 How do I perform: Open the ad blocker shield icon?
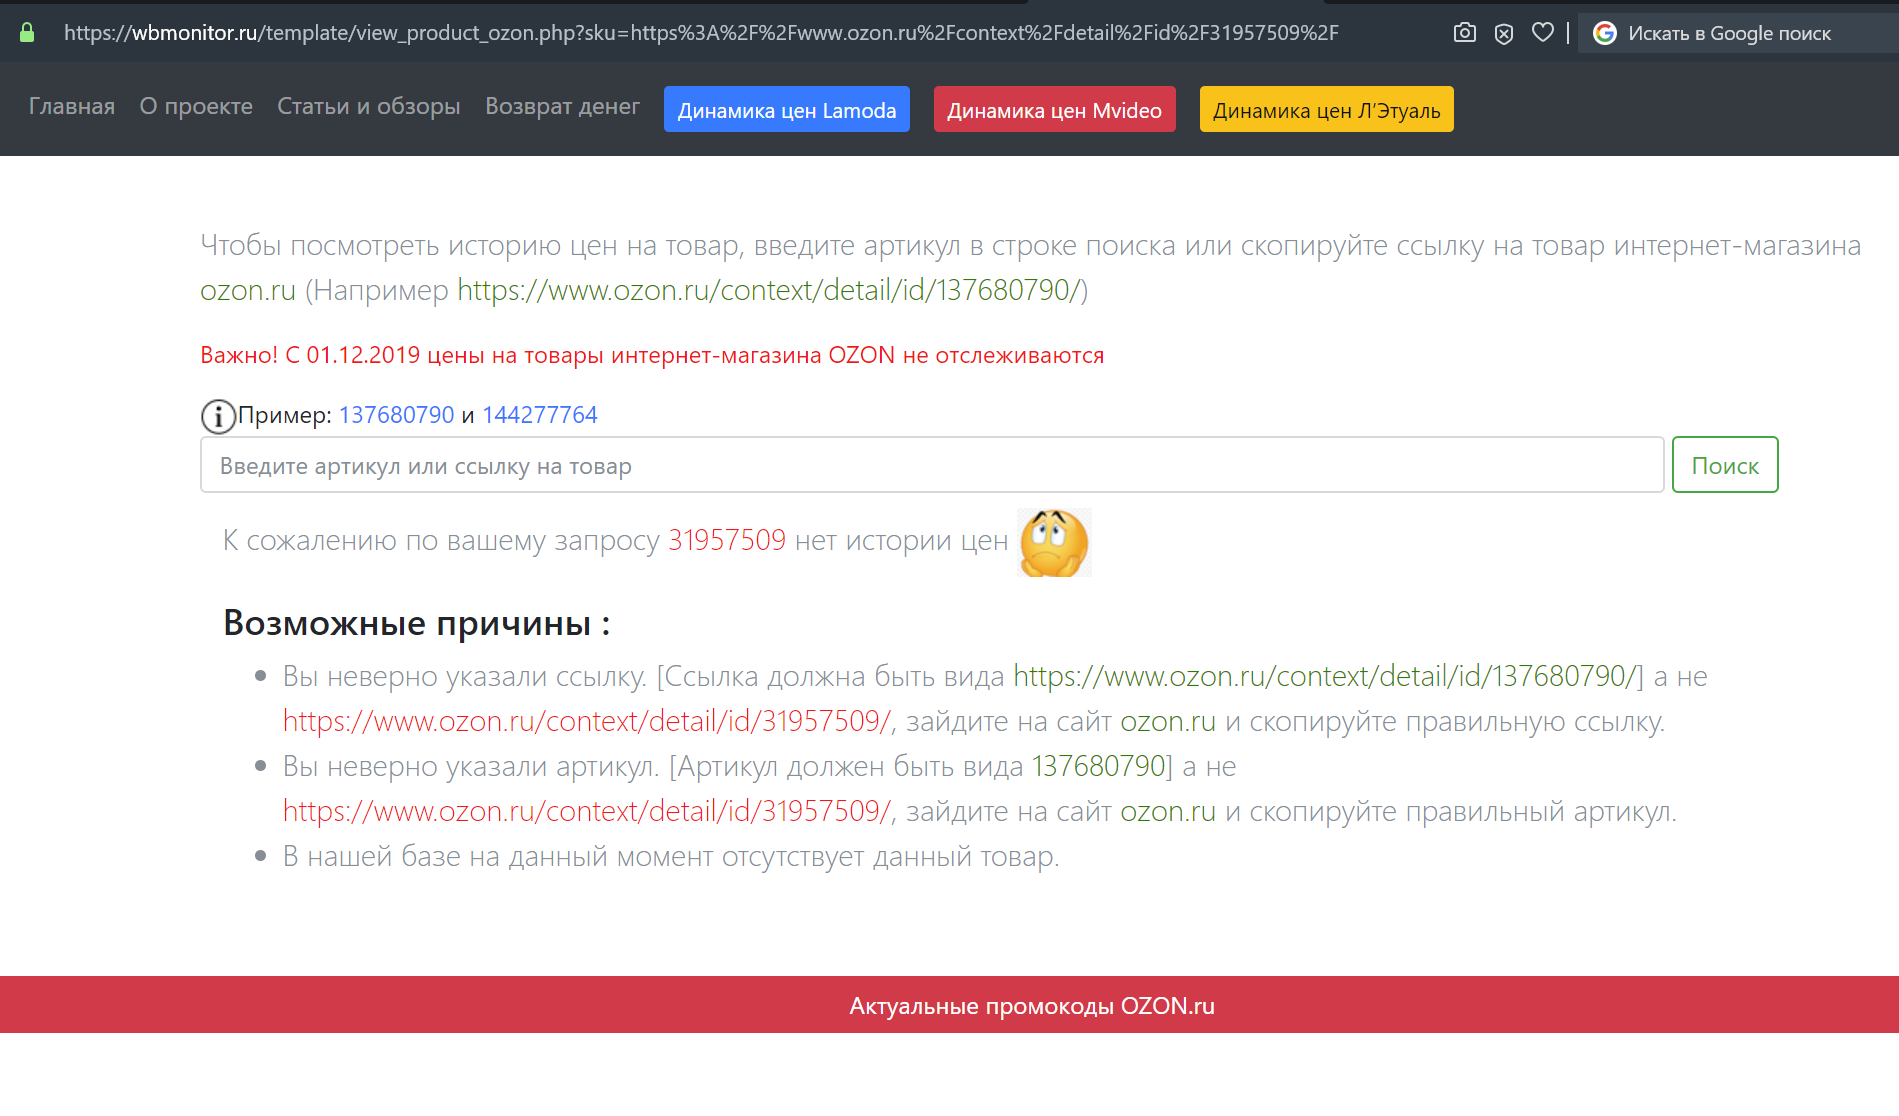click(x=1503, y=34)
